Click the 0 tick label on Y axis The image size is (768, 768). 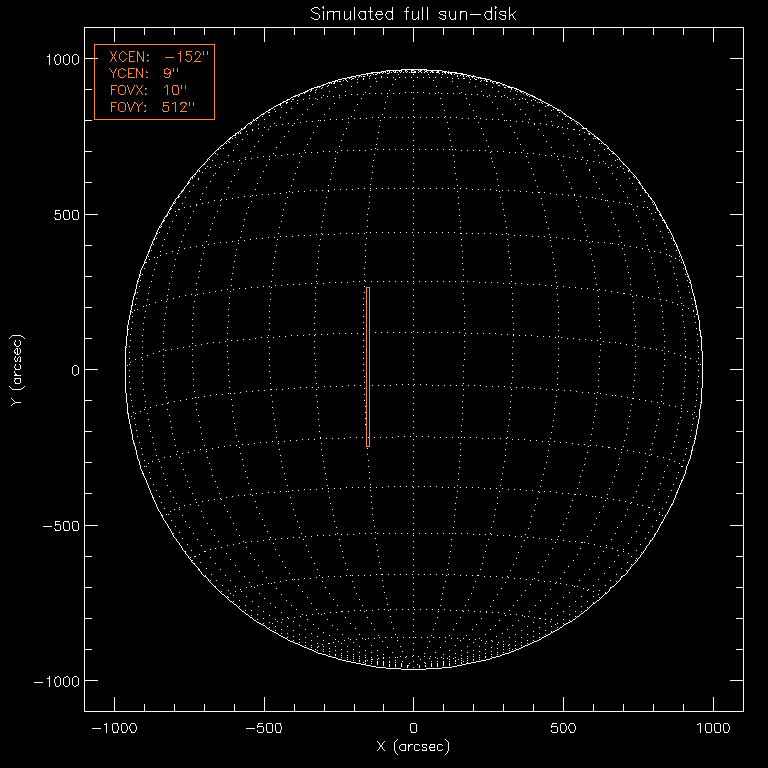[x=74, y=370]
